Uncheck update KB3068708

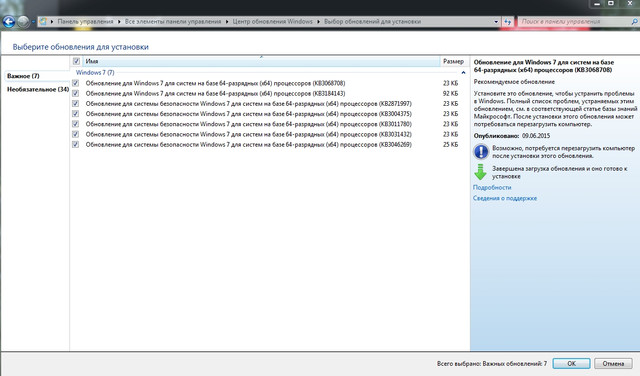click(x=76, y=83)
